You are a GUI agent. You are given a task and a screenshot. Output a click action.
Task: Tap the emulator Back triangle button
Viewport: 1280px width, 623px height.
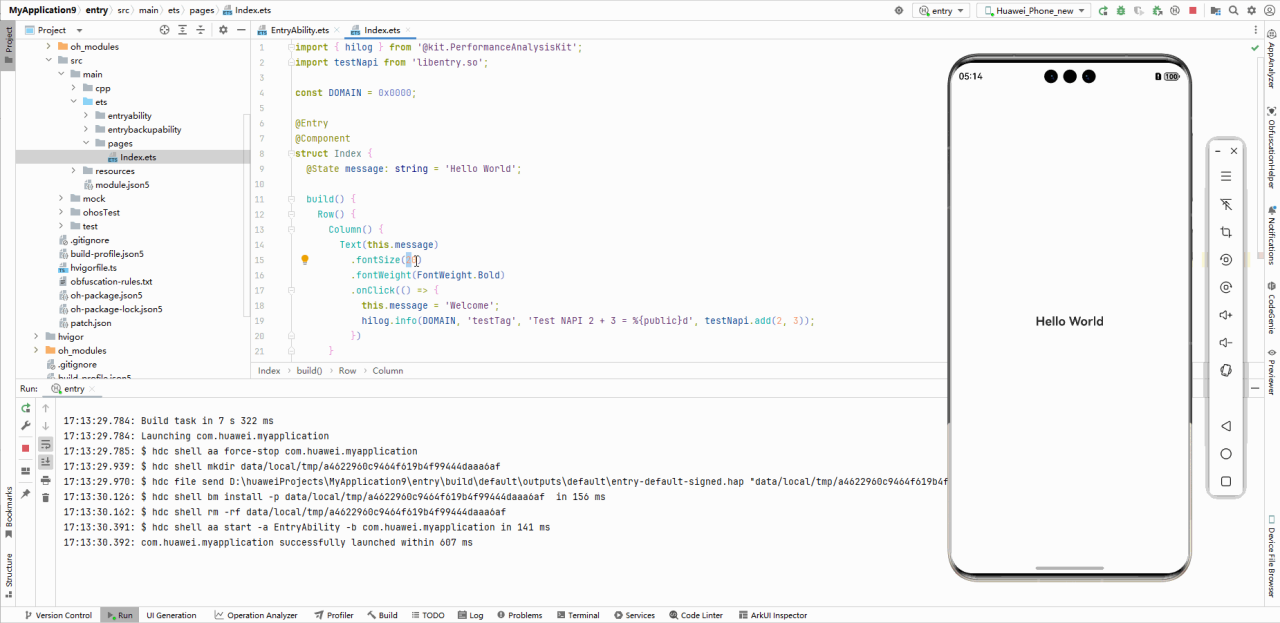[x=1225, y=426]
